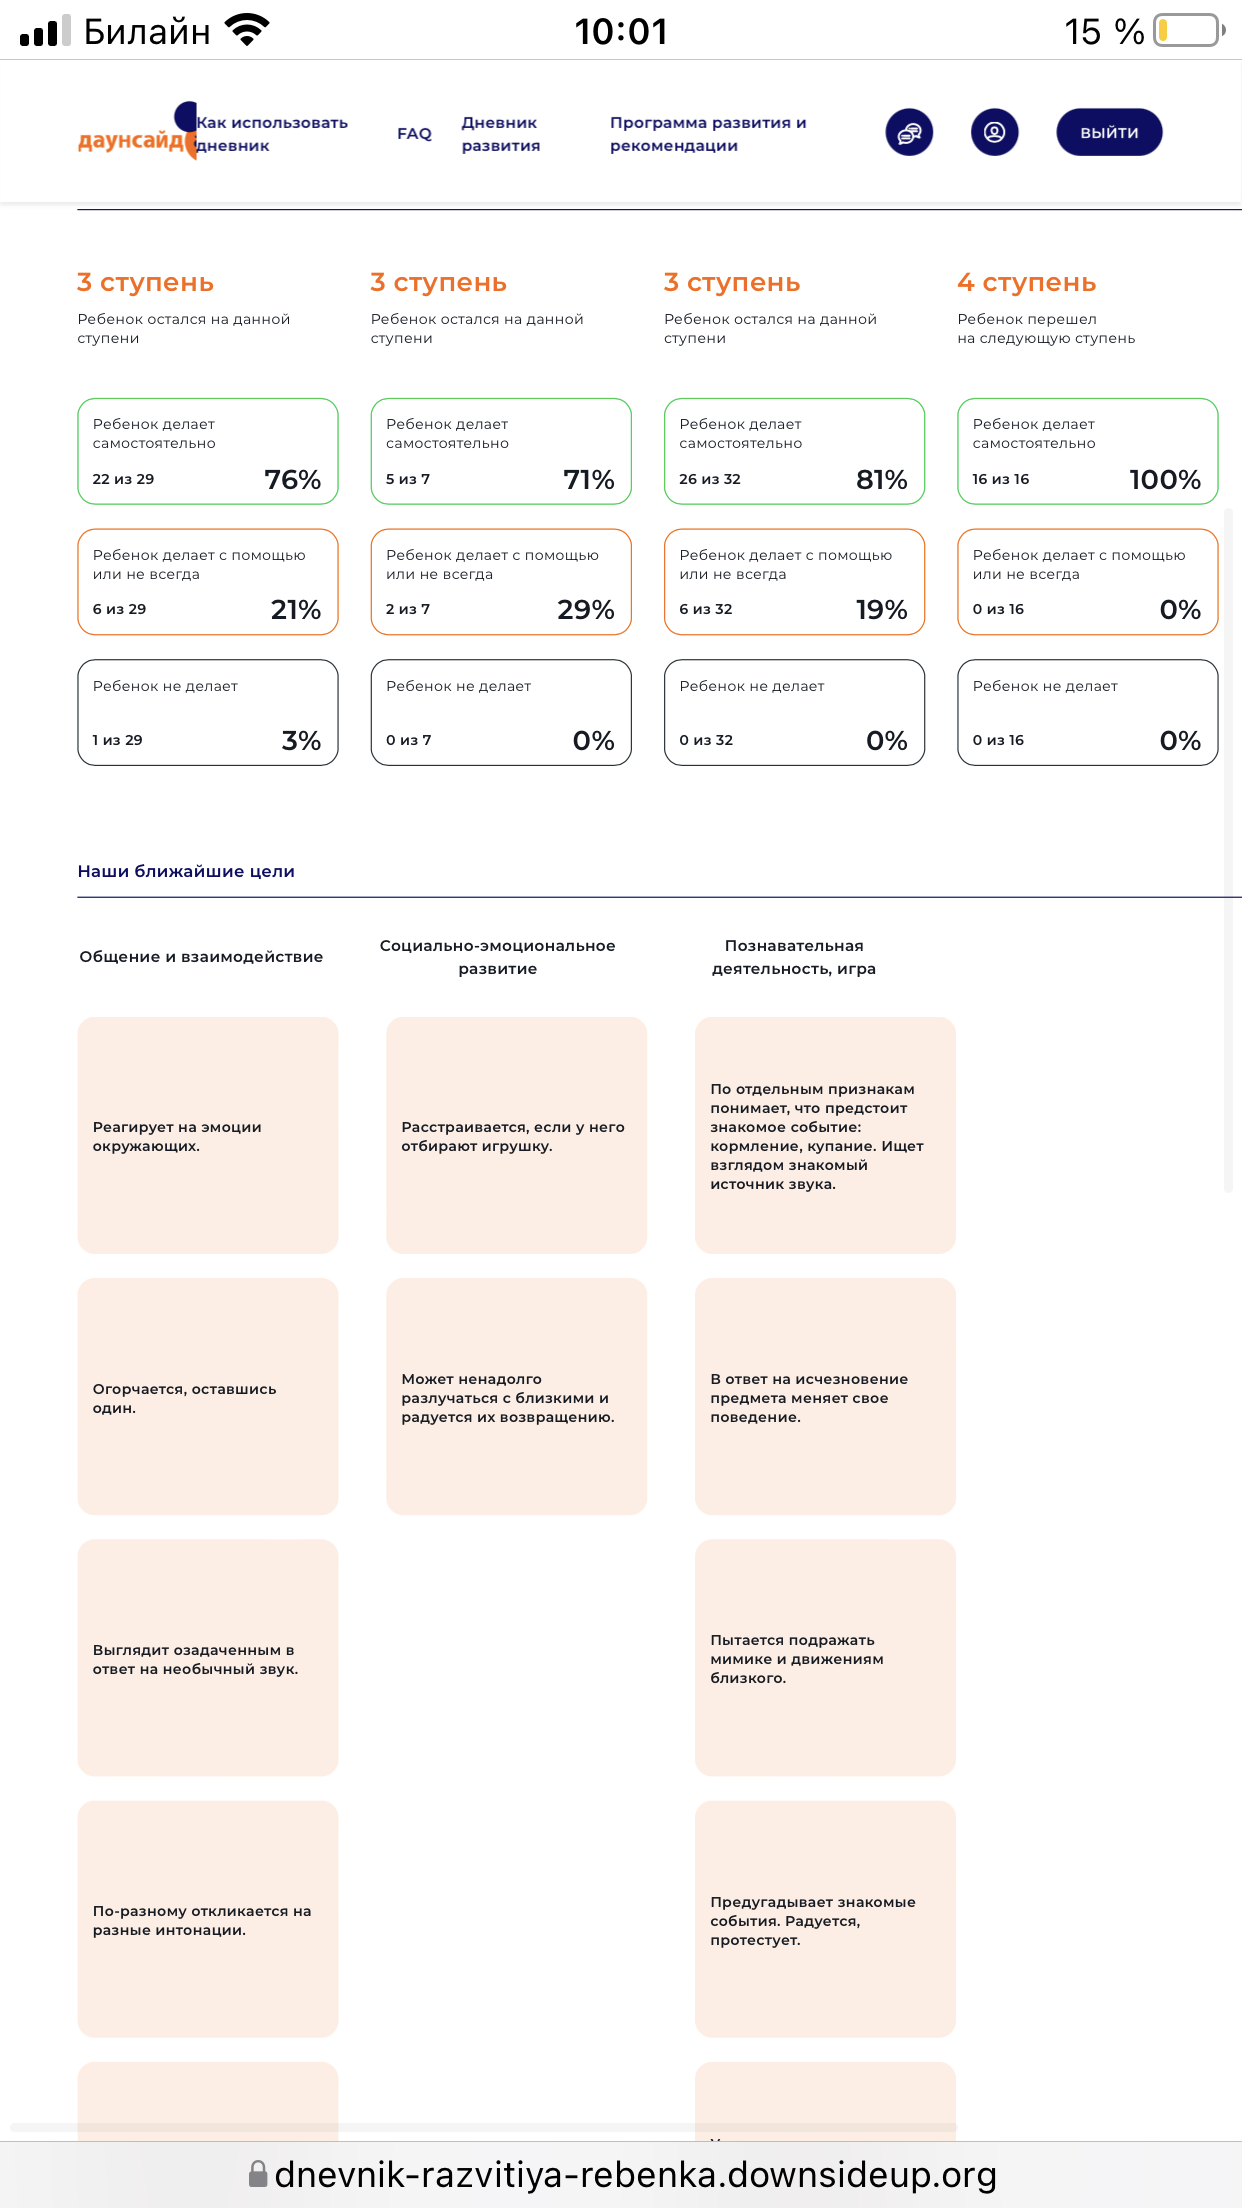The width and height of the screenshot is (1242, 2208).
Task: Open Программа развития и рекомендации
Action: (708, 134)
